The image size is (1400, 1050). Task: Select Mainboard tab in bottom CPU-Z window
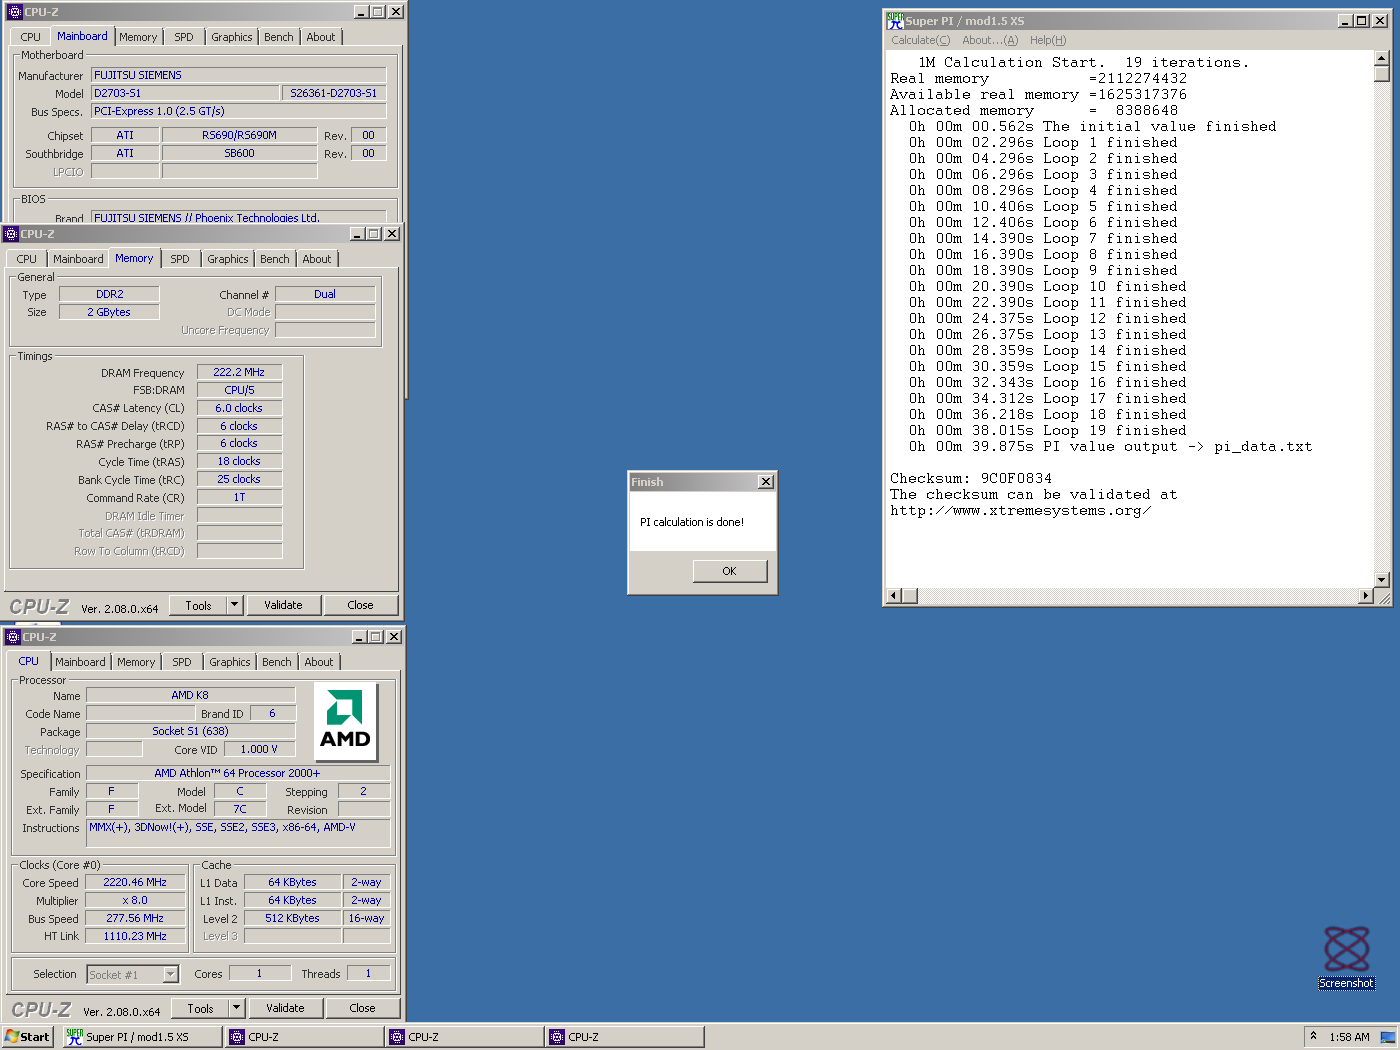tap(80, 662)
